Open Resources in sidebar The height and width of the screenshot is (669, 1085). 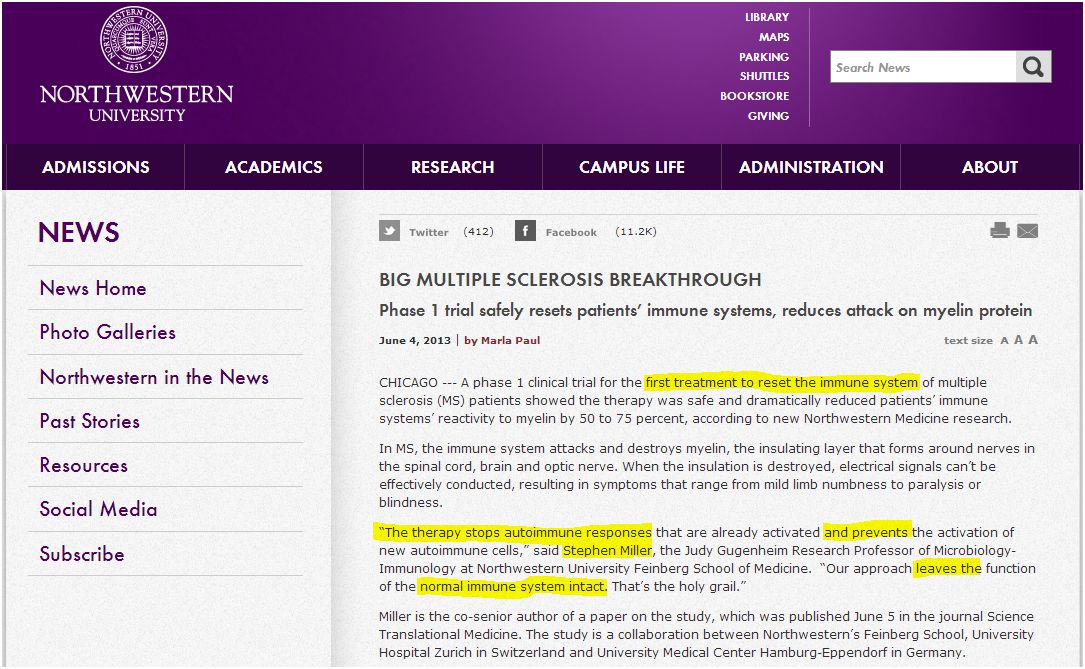coord(84,465)
